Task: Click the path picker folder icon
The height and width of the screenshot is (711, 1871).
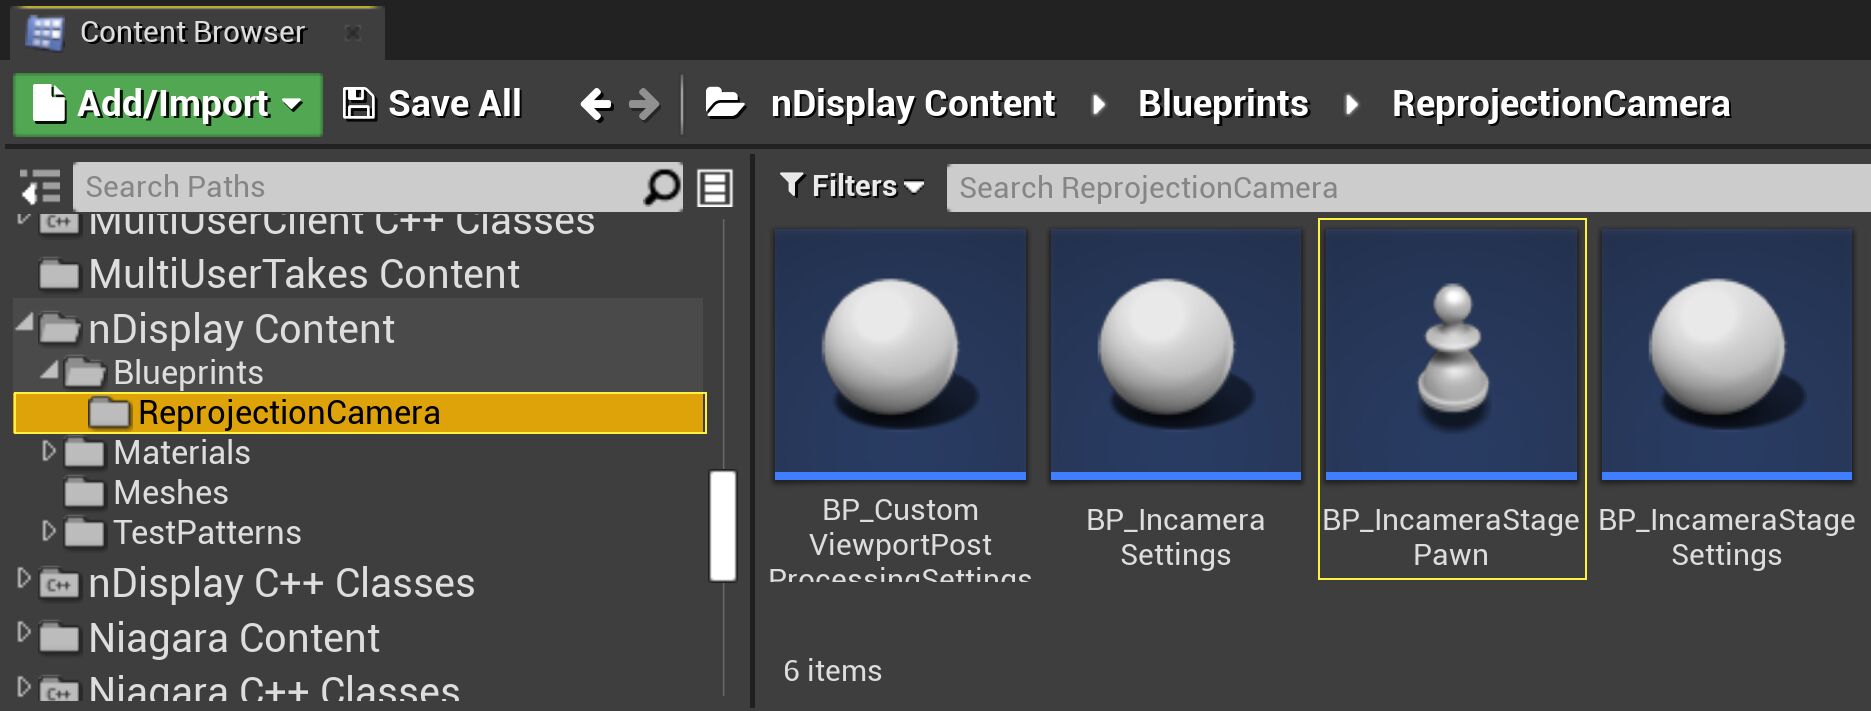Action: tap(724, 103)
